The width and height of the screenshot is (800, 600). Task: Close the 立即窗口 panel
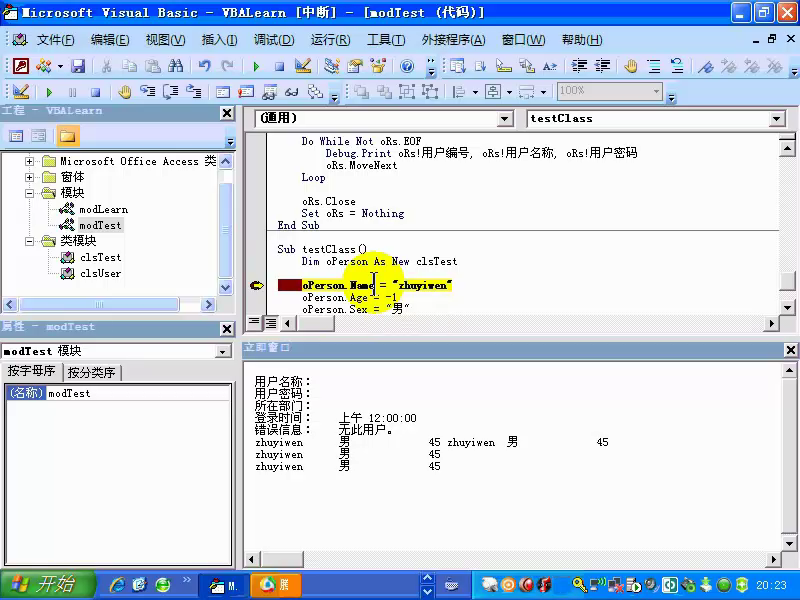coord(790,349)
